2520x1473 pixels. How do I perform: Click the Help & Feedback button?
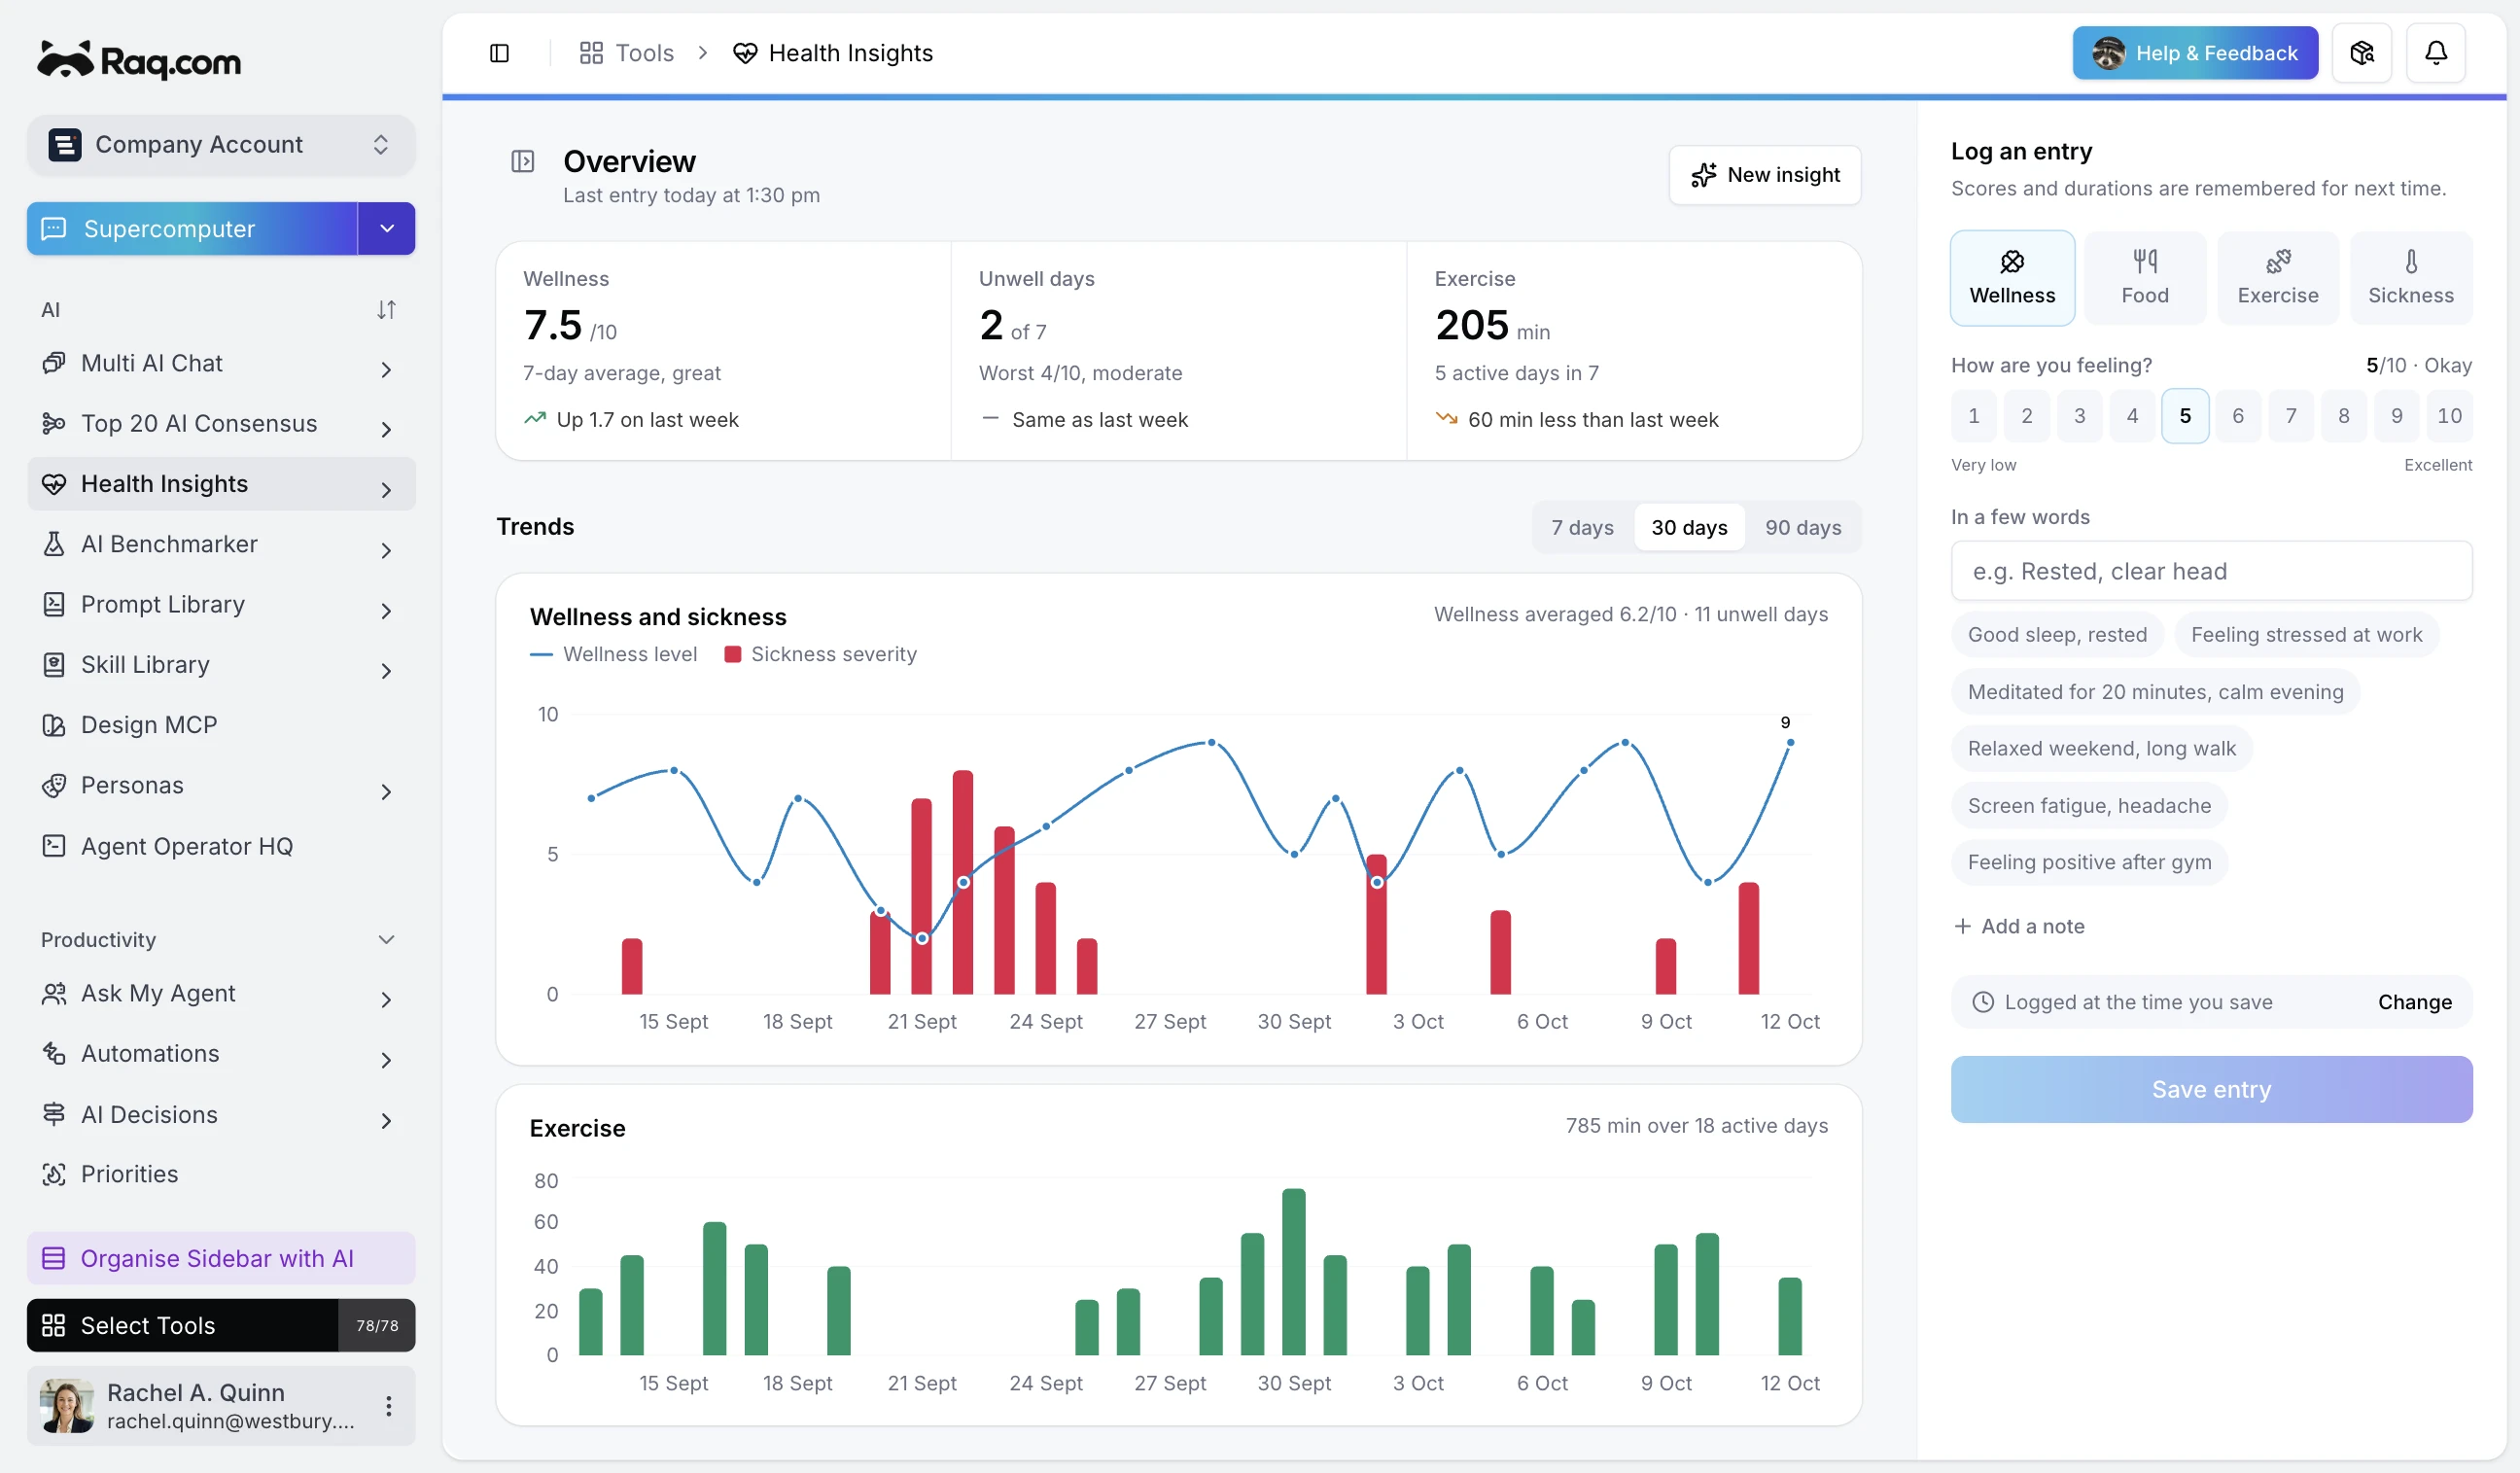coord(2195,53)
